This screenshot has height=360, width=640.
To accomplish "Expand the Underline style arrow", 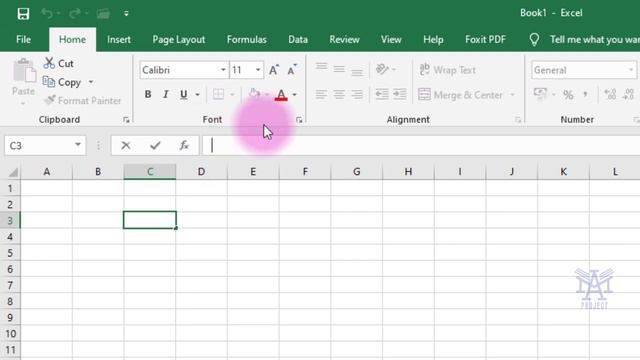I will pos(198,95).
